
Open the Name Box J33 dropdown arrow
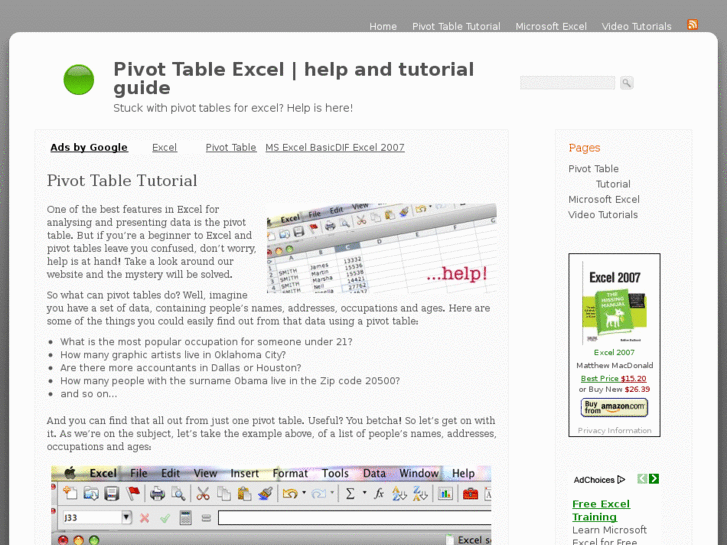pos(126,517)
